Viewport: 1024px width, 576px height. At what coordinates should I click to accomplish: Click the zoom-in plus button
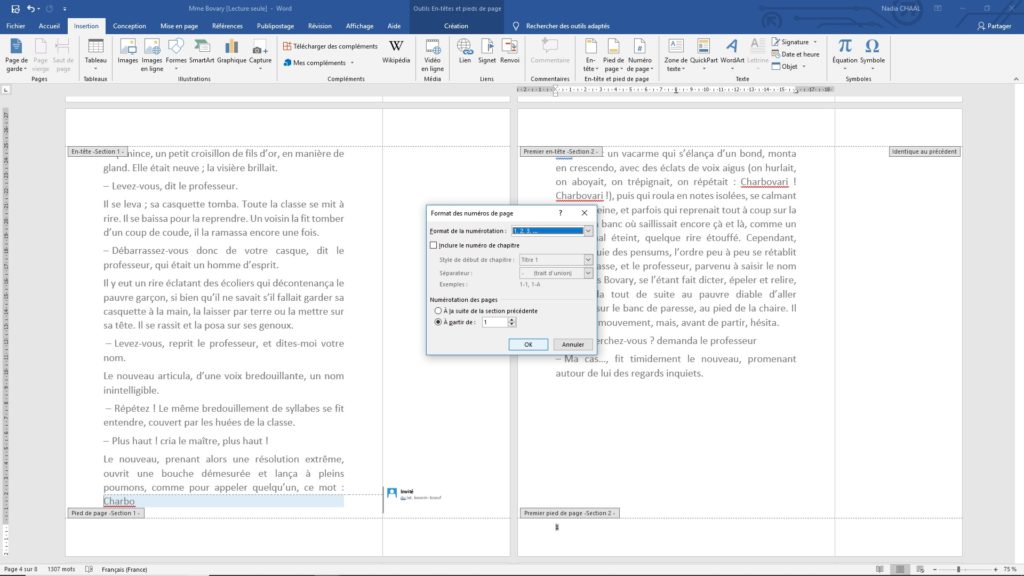995,569
